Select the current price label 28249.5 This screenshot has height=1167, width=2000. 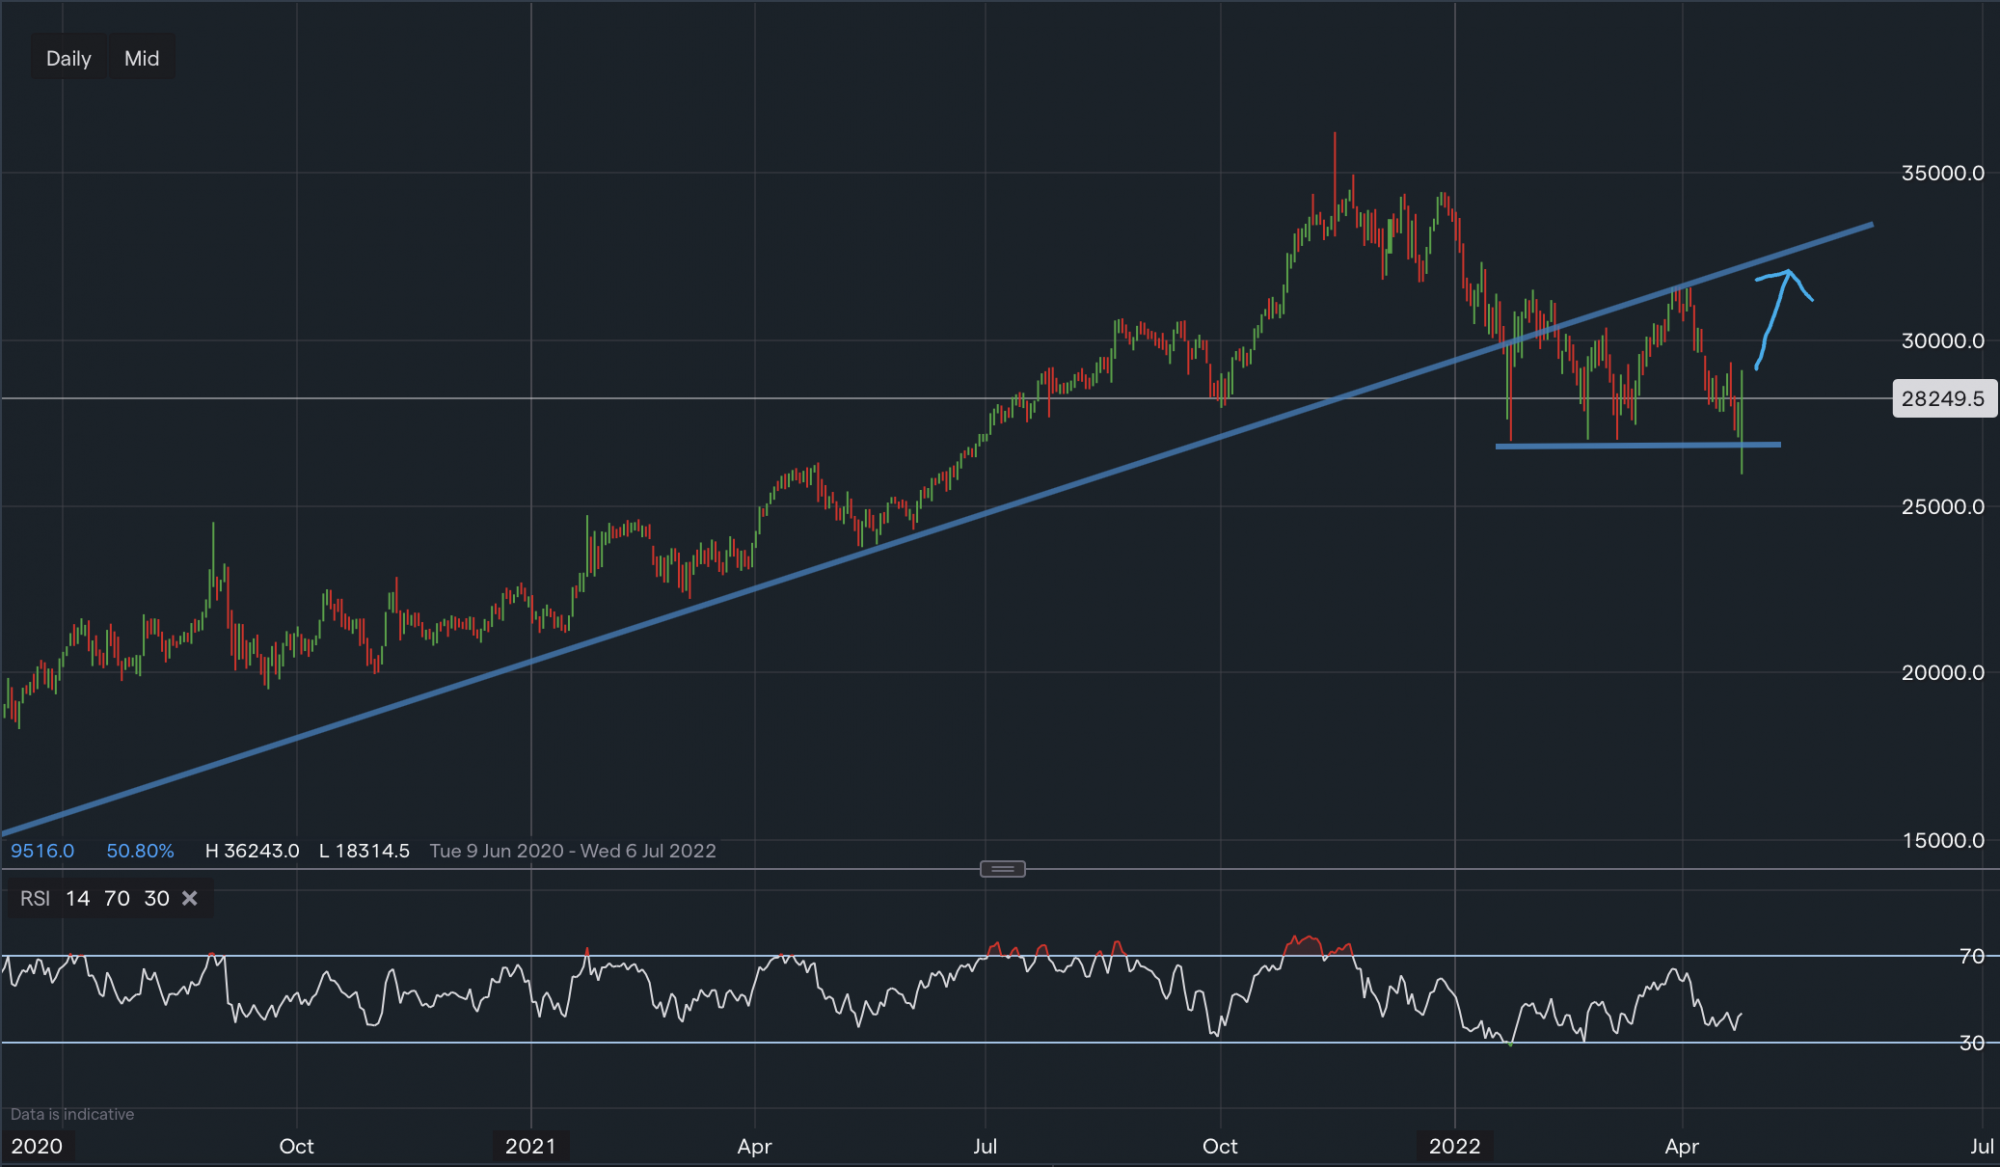[x=1944, y=398]
